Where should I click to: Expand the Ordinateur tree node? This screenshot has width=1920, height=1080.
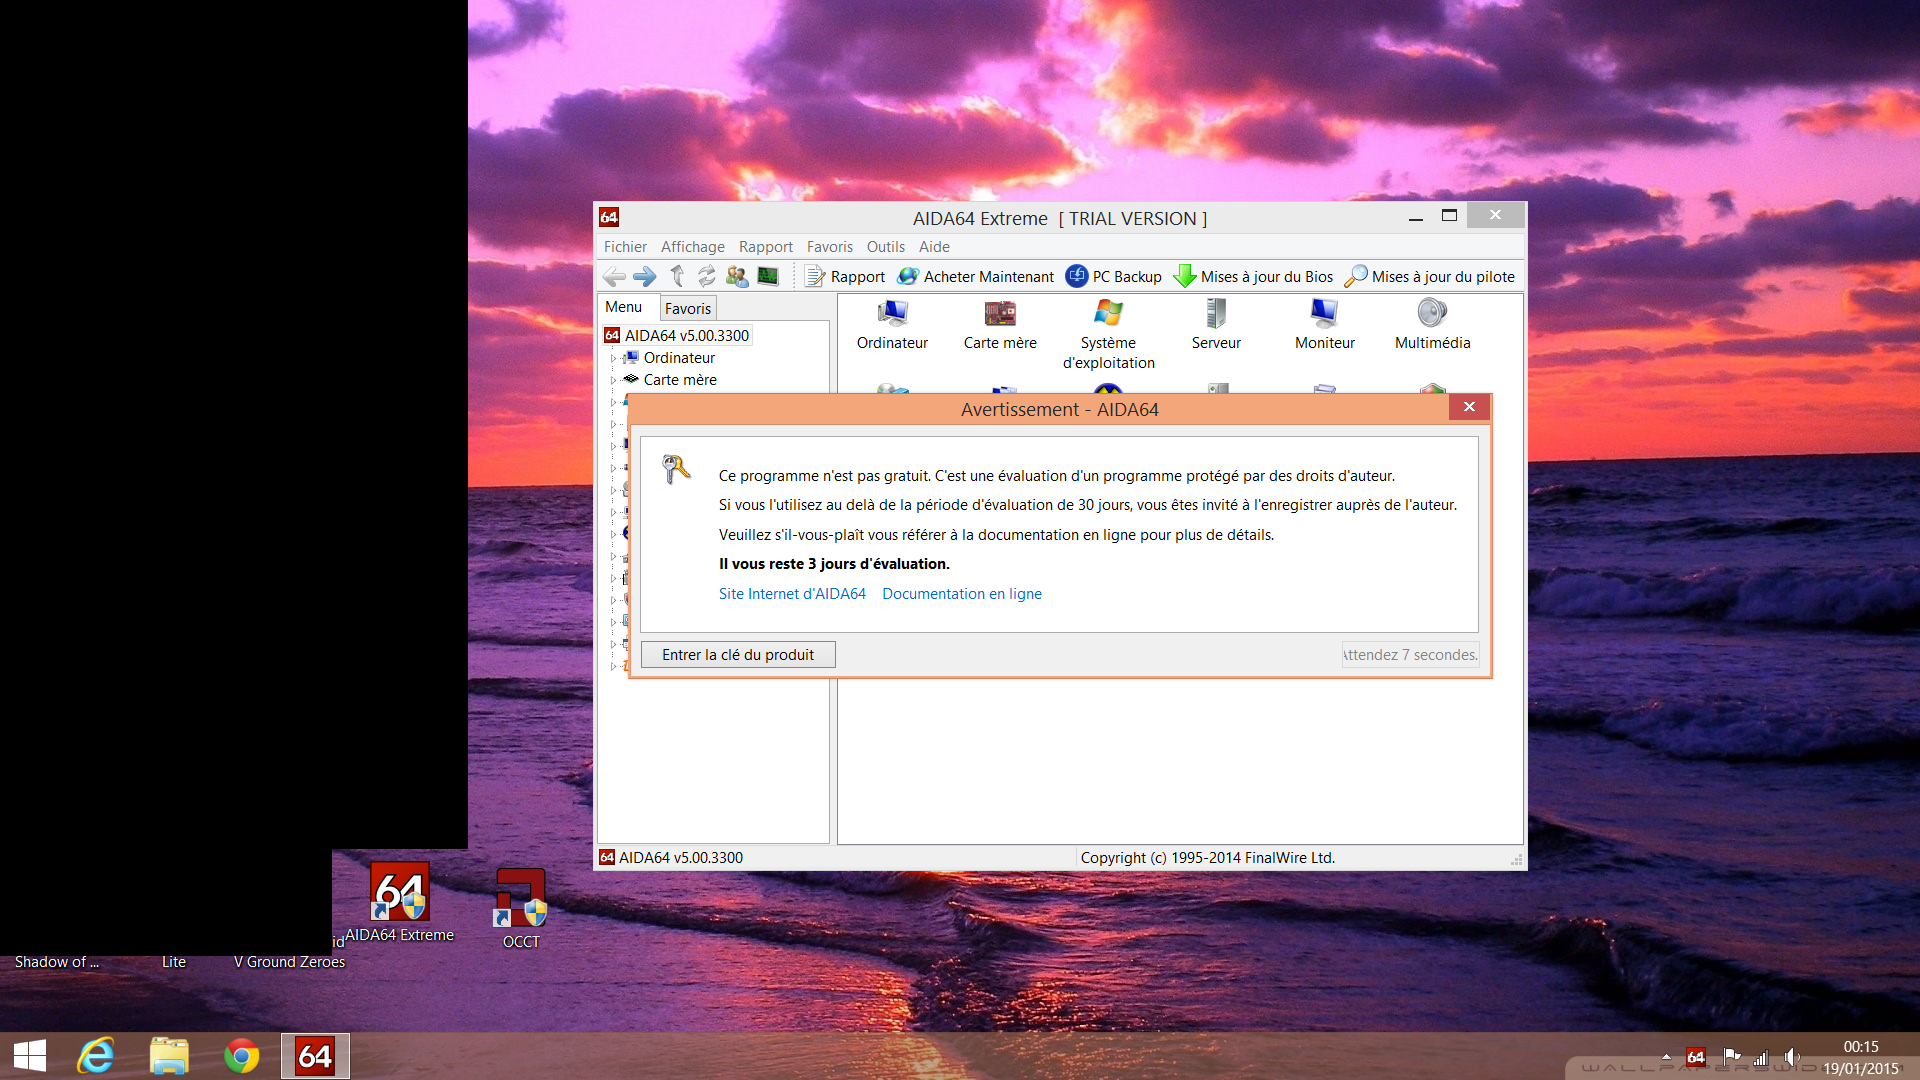613,358
